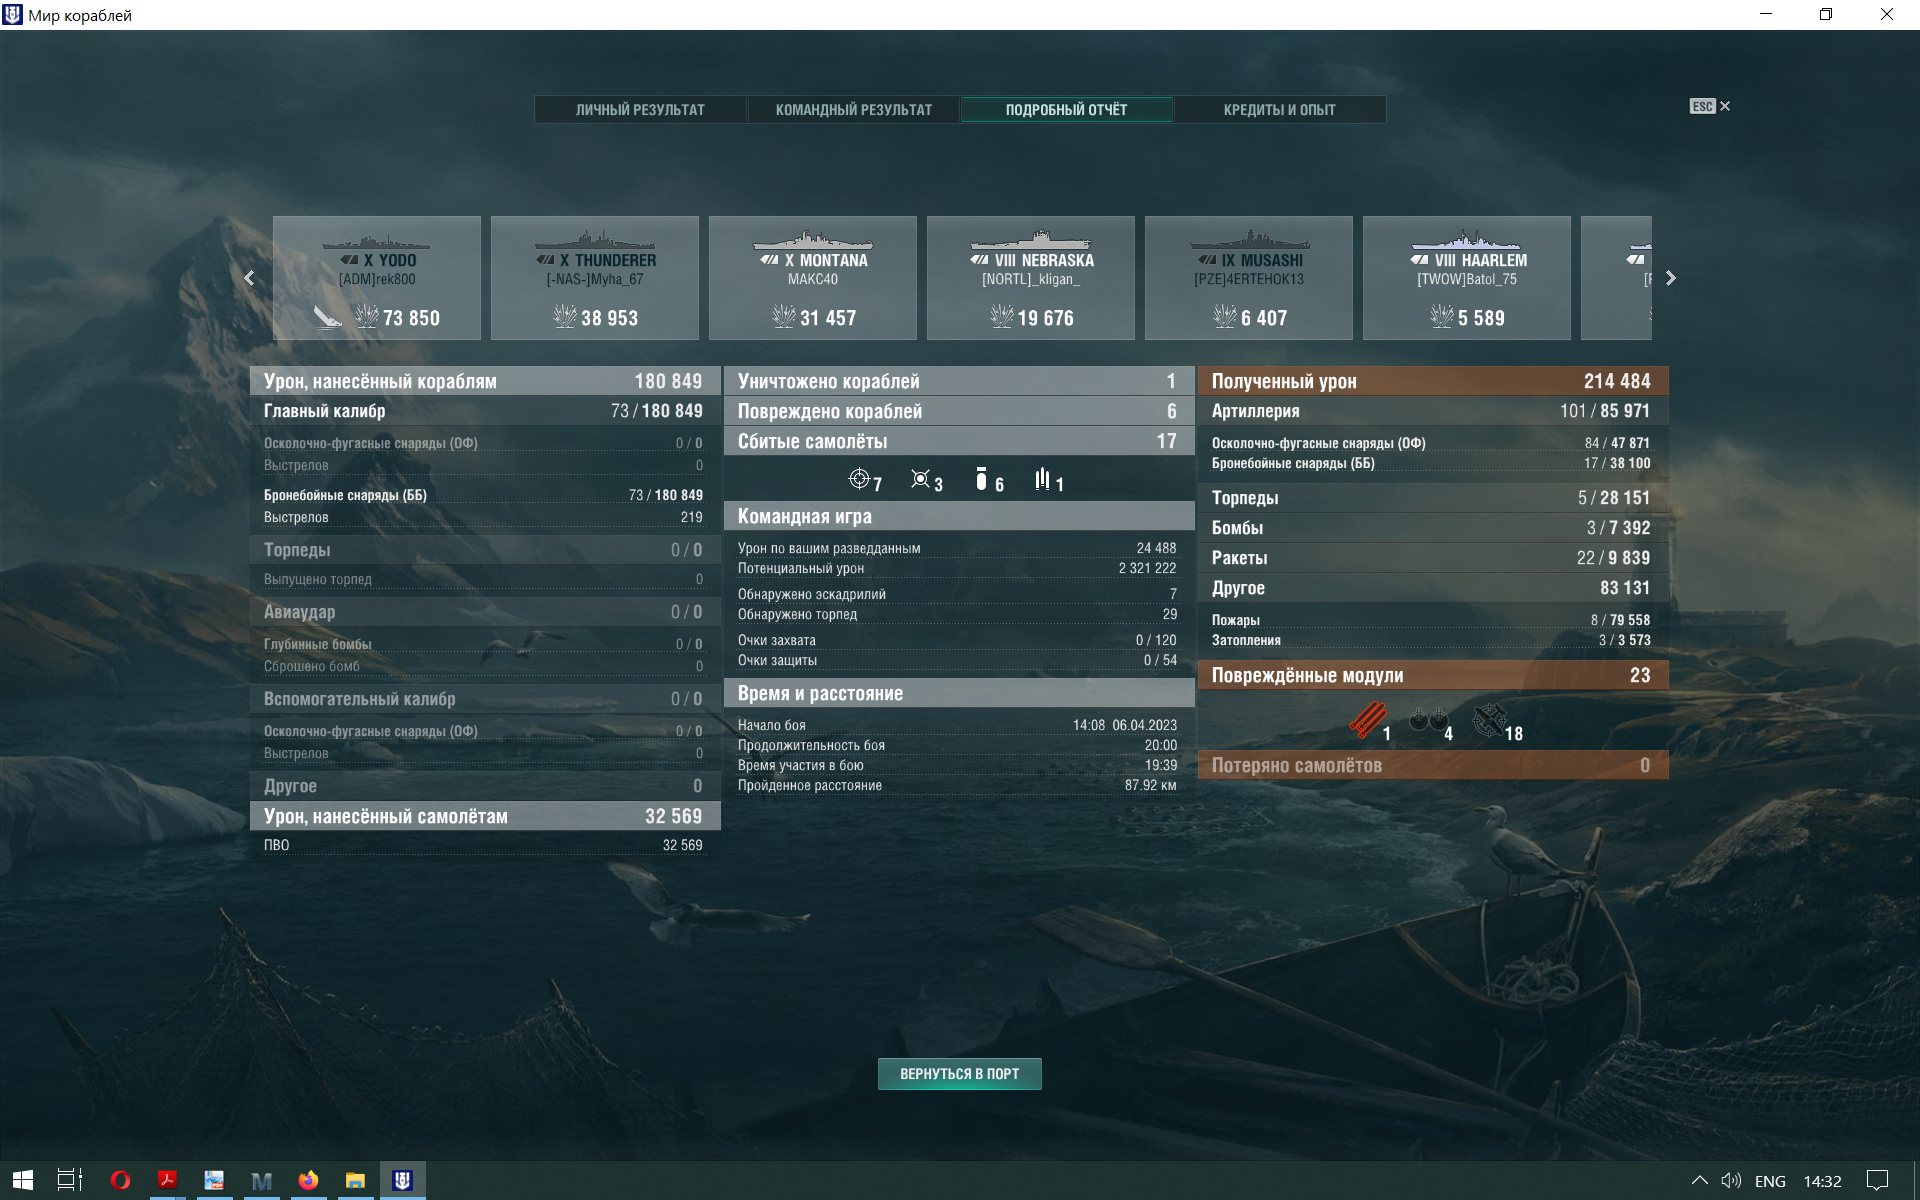Switch to Личный результат tab
The height and width of the screenshot is (1200, 1920).
point(640,110)
